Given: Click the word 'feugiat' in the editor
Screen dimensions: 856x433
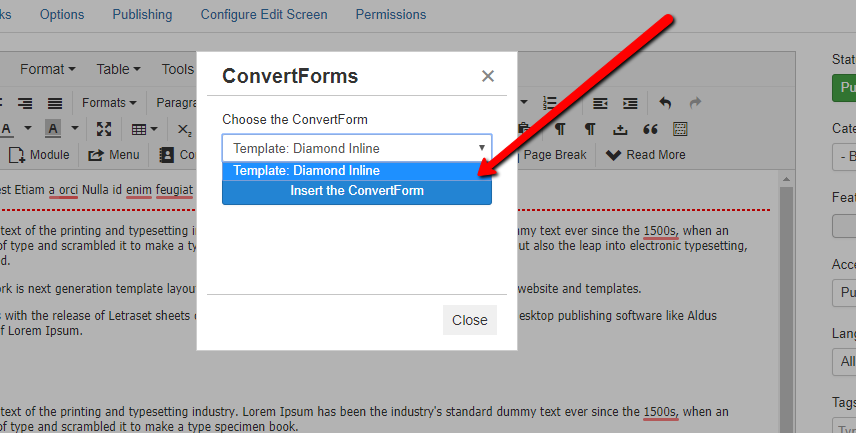Looking at the screenshot, I should point(174,190).
